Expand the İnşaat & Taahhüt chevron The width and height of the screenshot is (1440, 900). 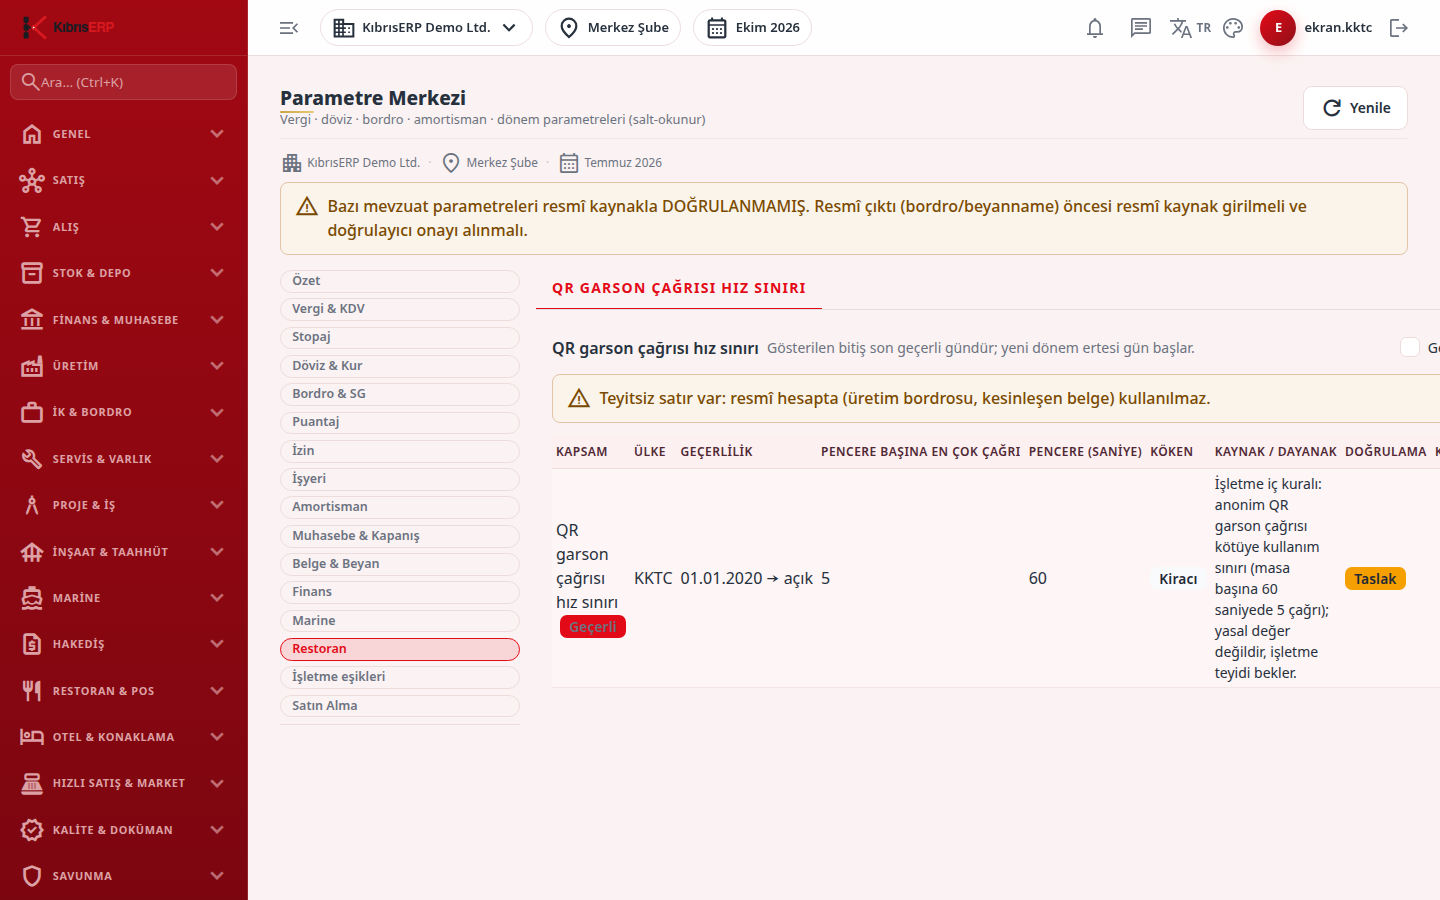[217, 552]
